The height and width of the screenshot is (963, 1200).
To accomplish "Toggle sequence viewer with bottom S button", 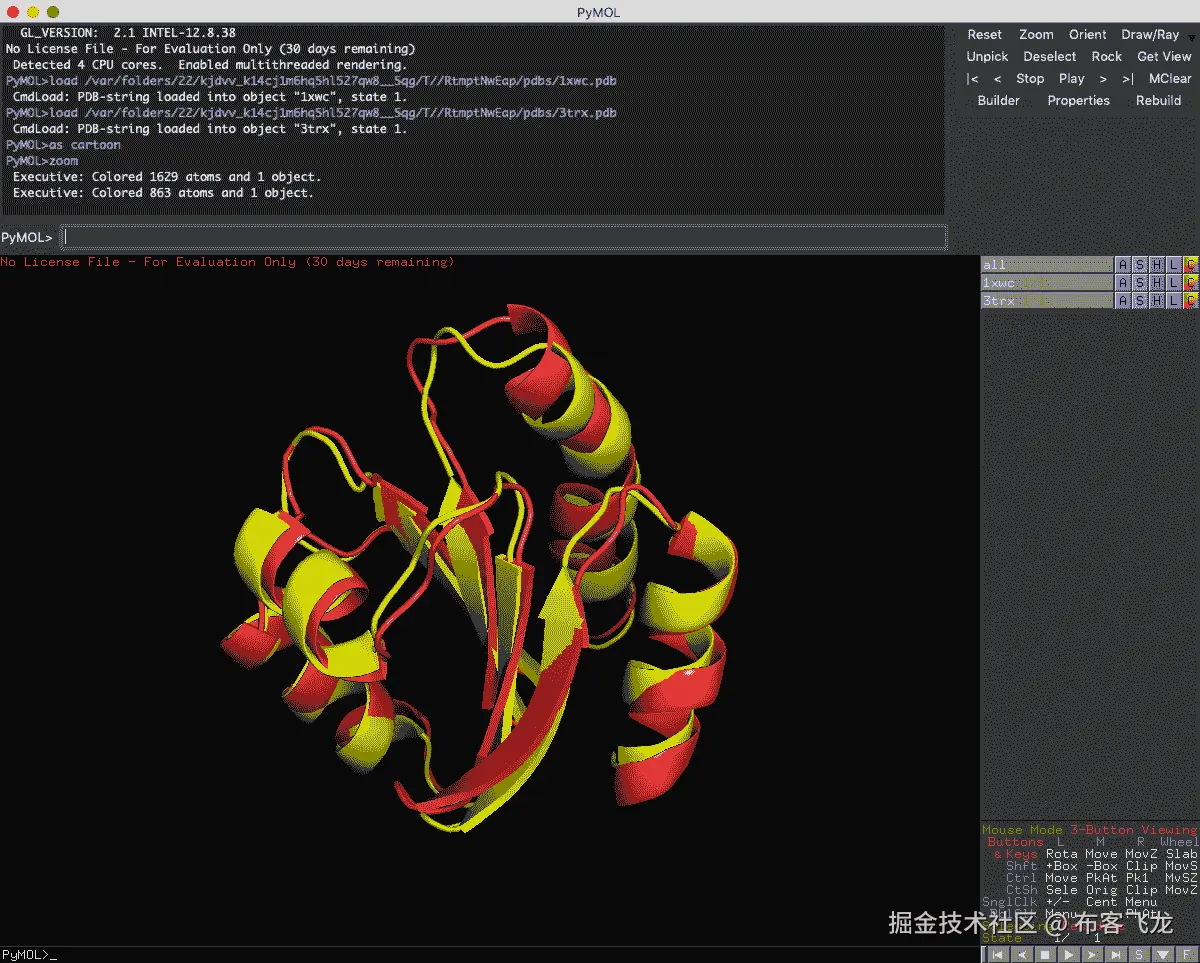I will [1141, 955].
